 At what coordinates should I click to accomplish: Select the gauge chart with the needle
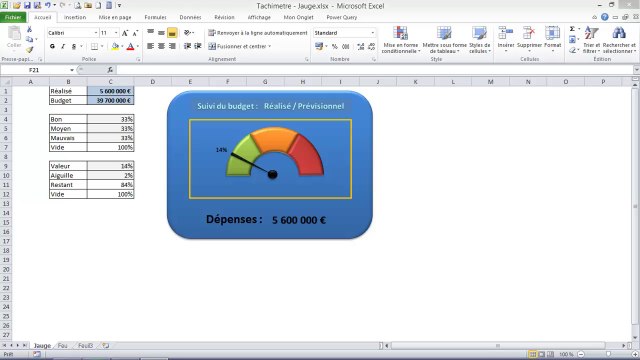point(270,159)
